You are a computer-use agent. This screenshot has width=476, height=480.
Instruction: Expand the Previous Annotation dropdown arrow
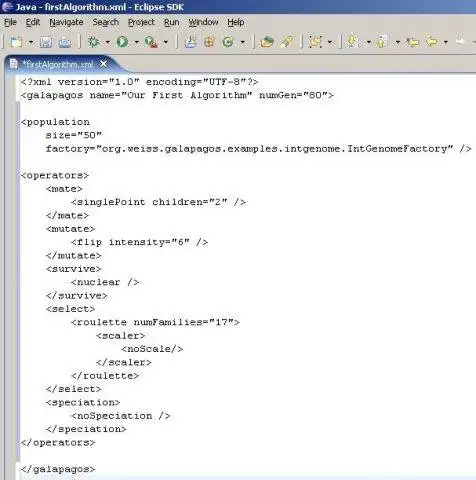tap(398, 42)
